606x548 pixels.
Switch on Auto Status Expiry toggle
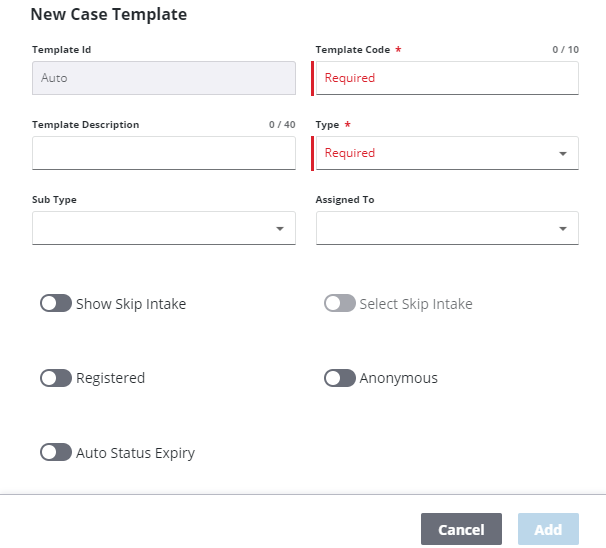56,453
